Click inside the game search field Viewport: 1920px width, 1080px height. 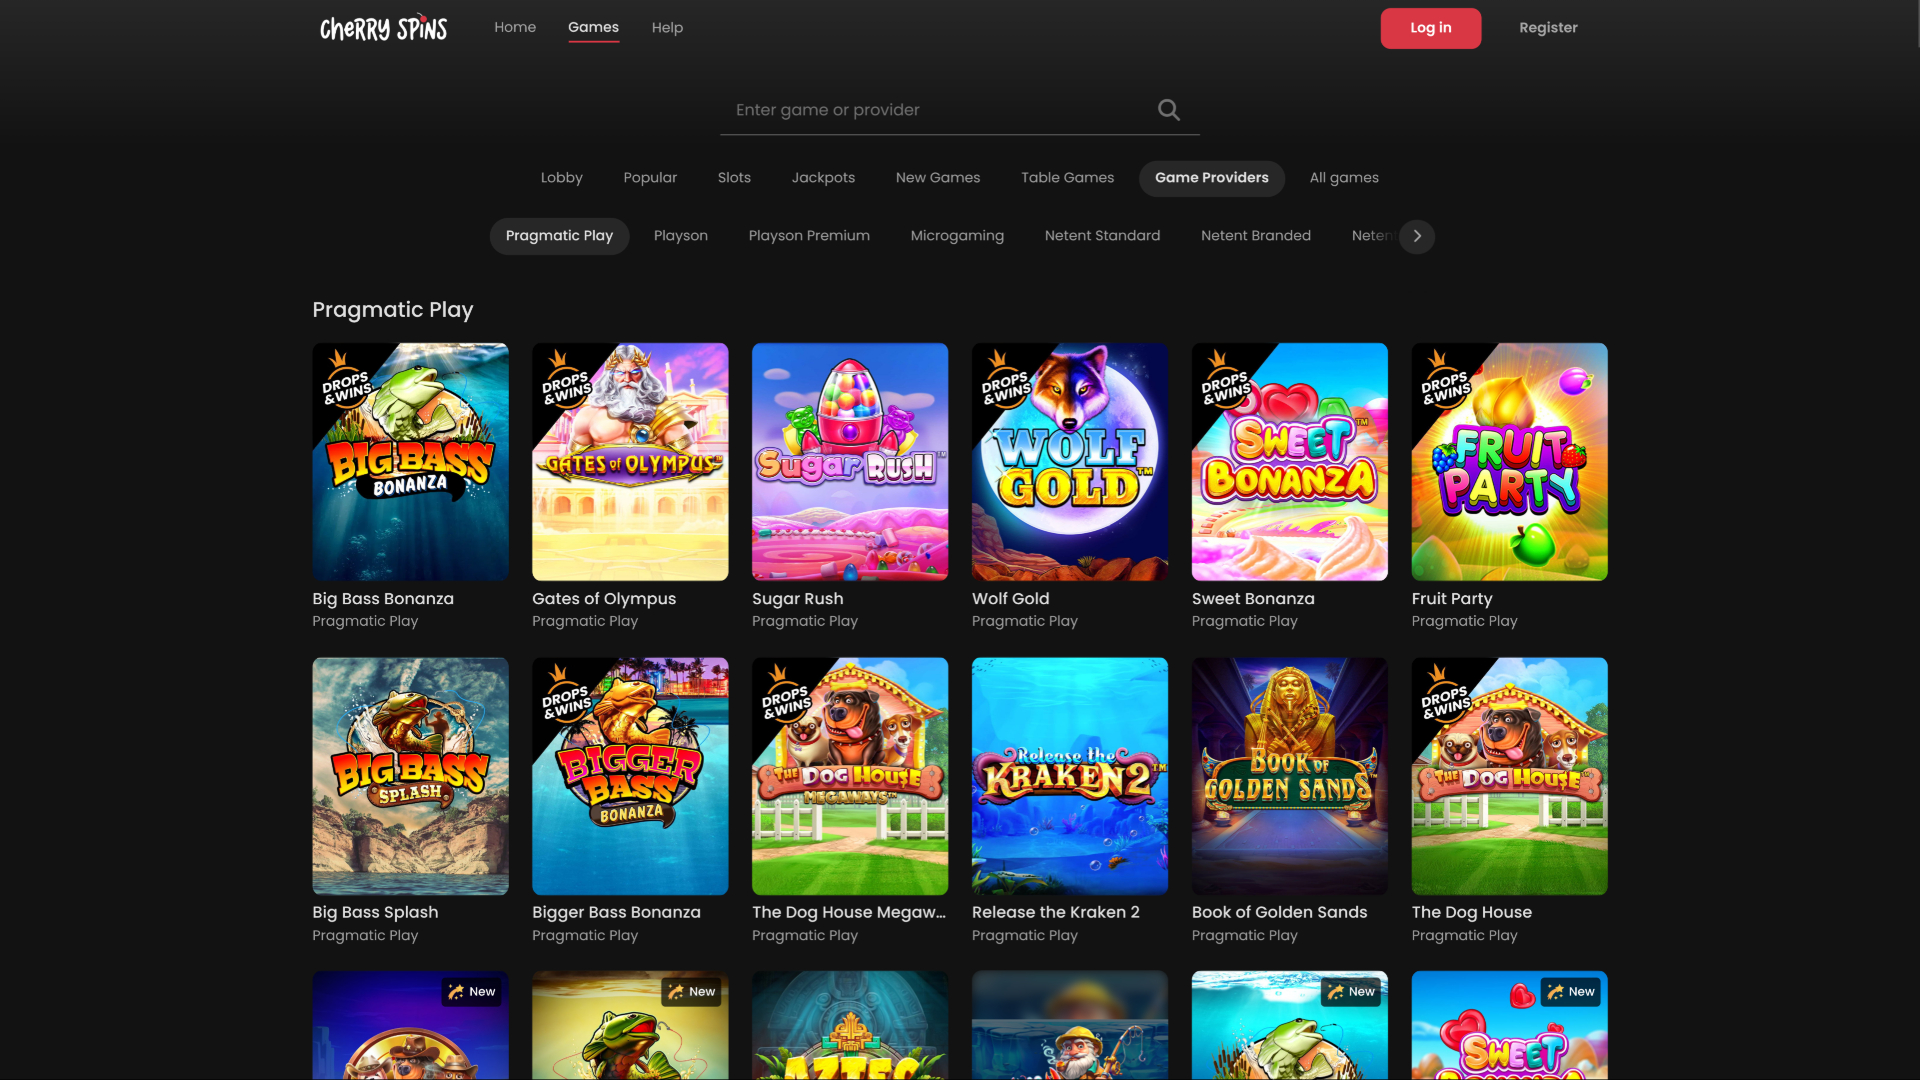[930, 109]
